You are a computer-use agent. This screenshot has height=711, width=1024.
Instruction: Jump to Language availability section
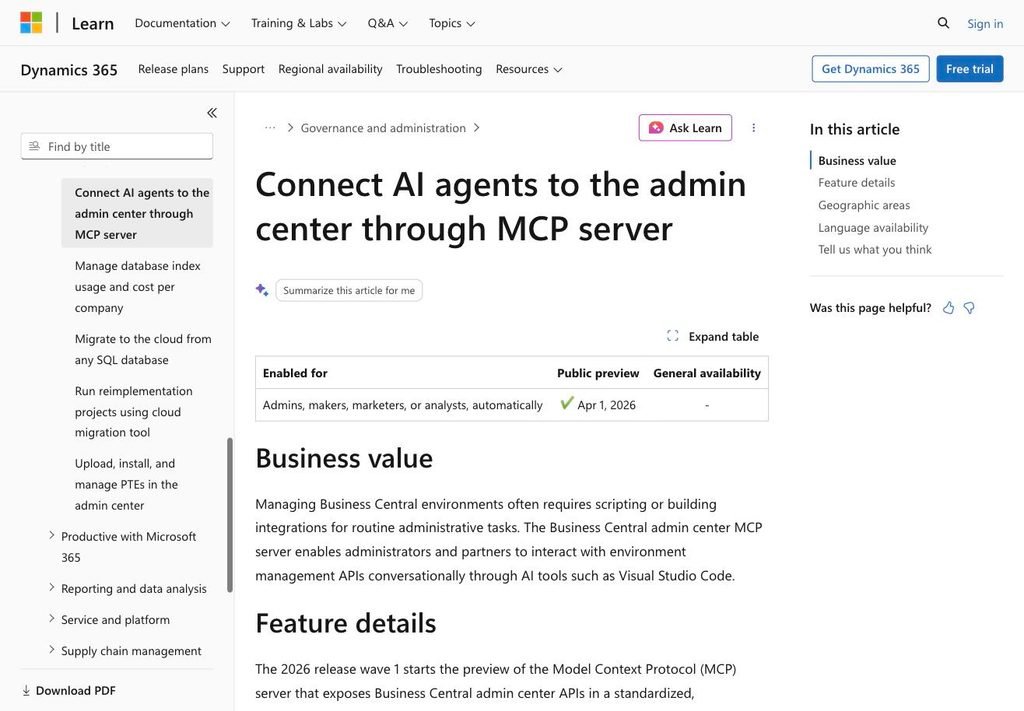coord(873,227)
